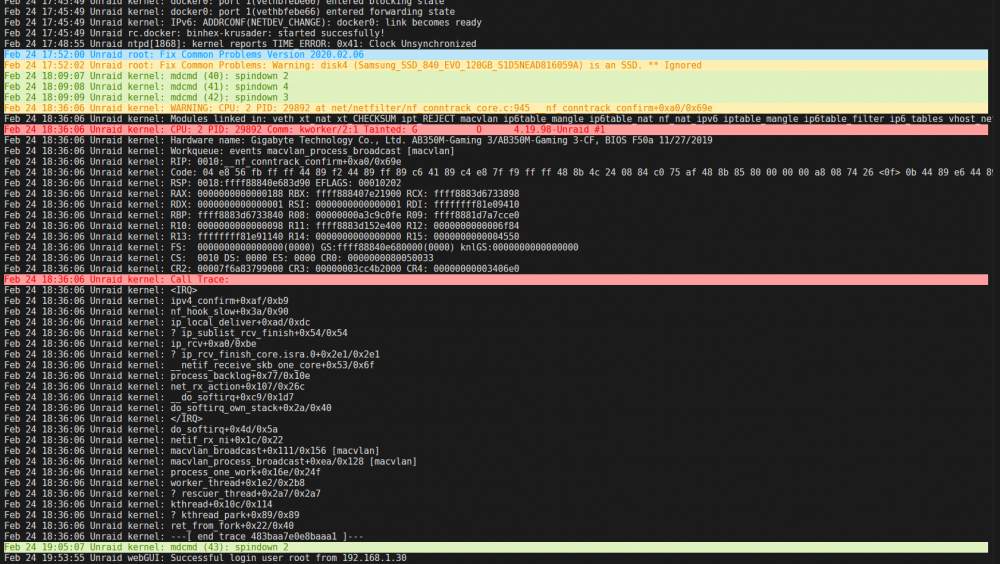The image size is (1000, 564).
Task: Click the 'RAX: 0000000000000188' register line
Action: [x=261, y=194]
